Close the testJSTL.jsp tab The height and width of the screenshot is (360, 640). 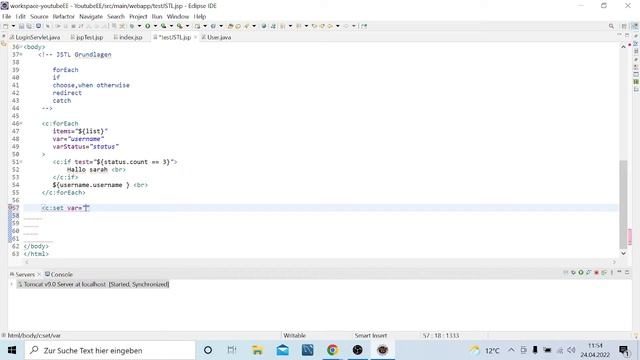[195, 37]
